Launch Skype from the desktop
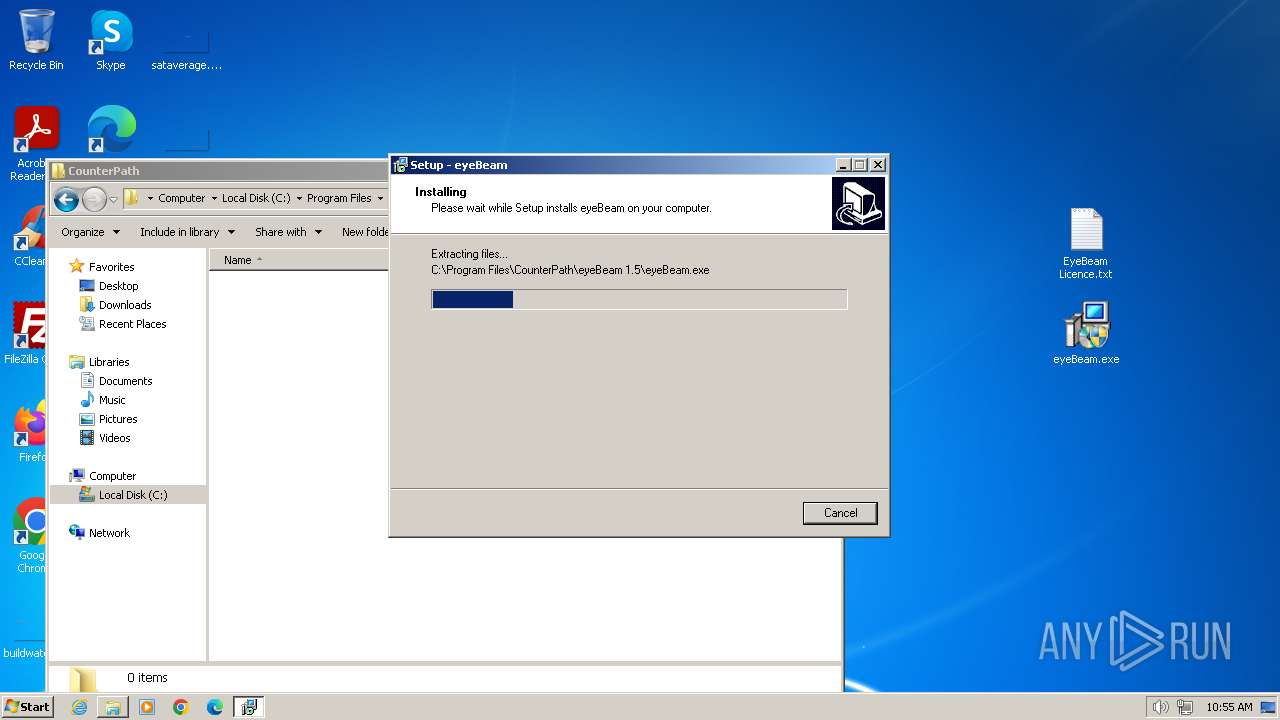The width and height of the screenshot is (1280, 720). click(x=111, y=40)
